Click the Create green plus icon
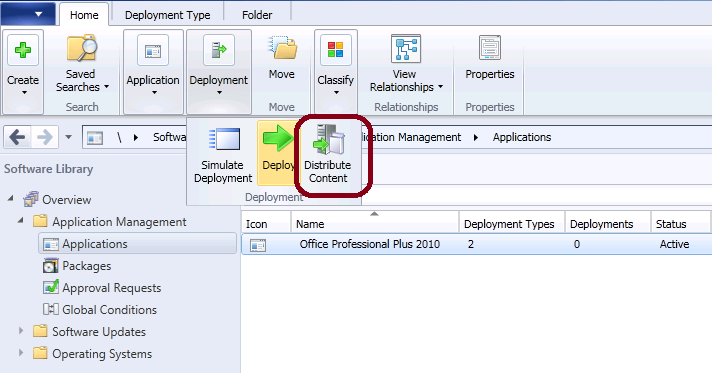 [23, 50]
